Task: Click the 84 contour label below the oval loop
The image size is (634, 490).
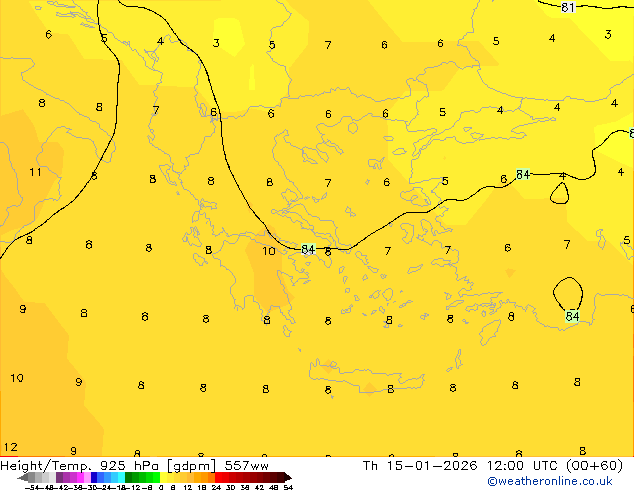Action: click(x=572, y=316)
